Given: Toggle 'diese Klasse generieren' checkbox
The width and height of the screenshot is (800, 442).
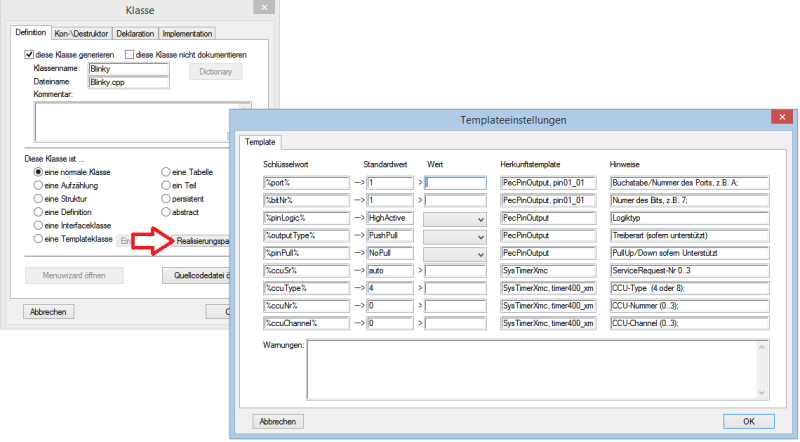Looking at the screenshot, I should [x=30, y=54].
